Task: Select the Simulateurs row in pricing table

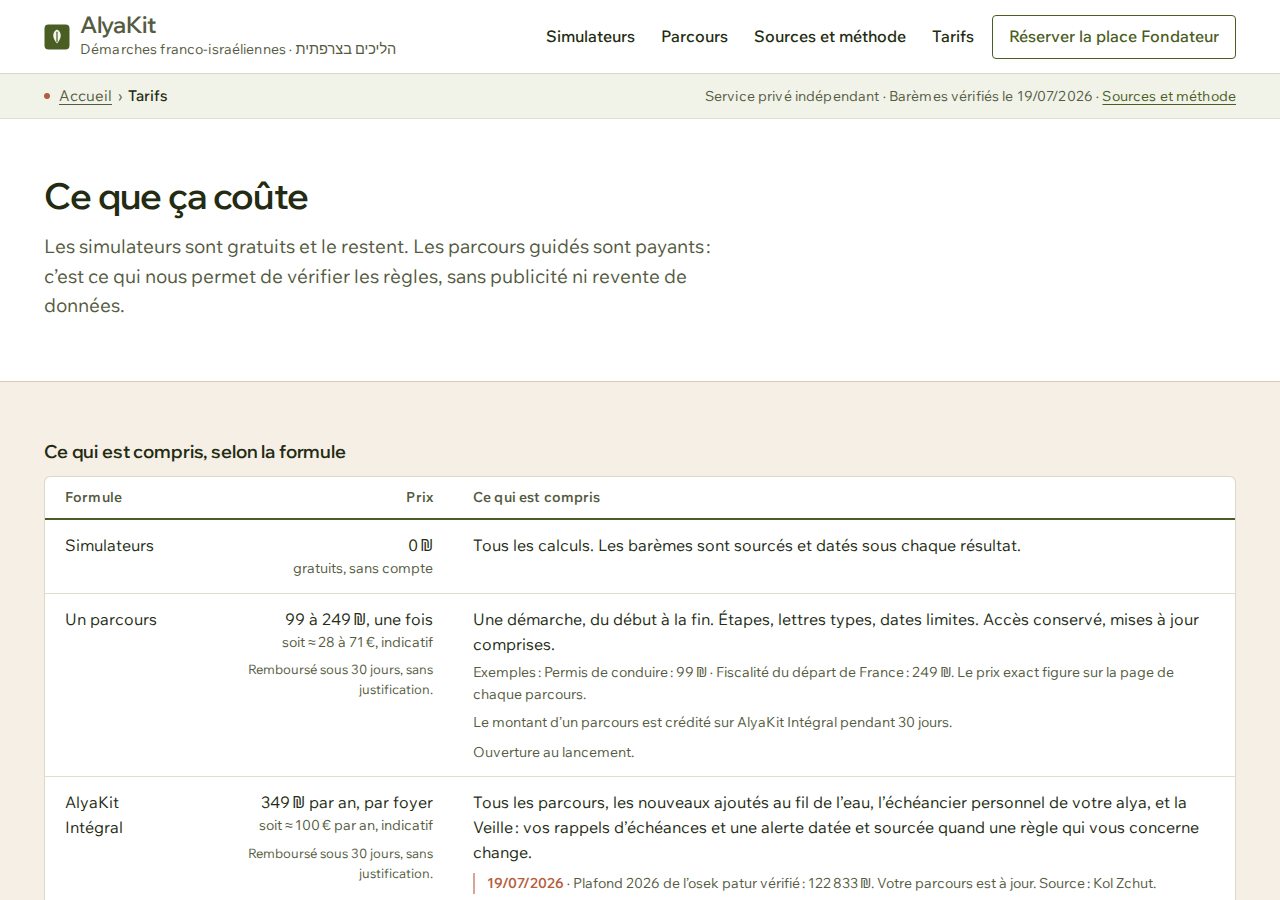Action: pyautogui.click(x=640, y=557)
